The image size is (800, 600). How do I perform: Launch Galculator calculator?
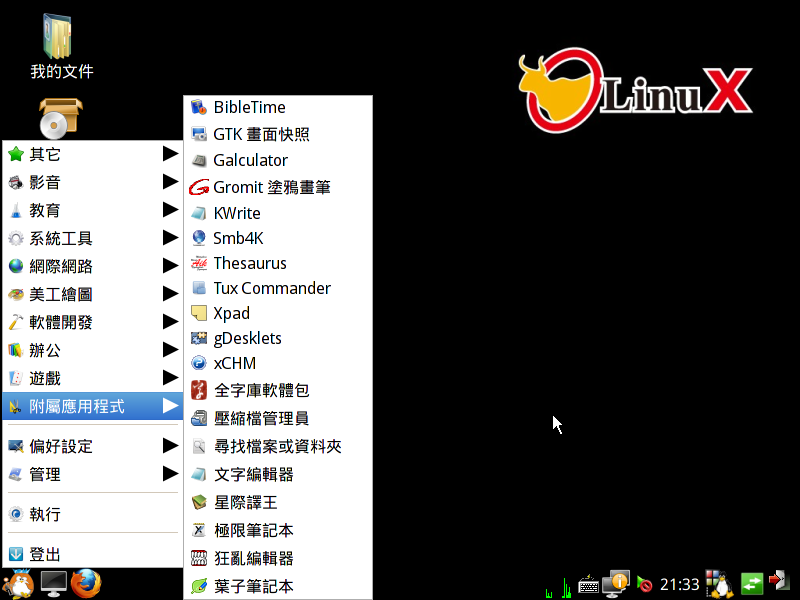[250, 160]
